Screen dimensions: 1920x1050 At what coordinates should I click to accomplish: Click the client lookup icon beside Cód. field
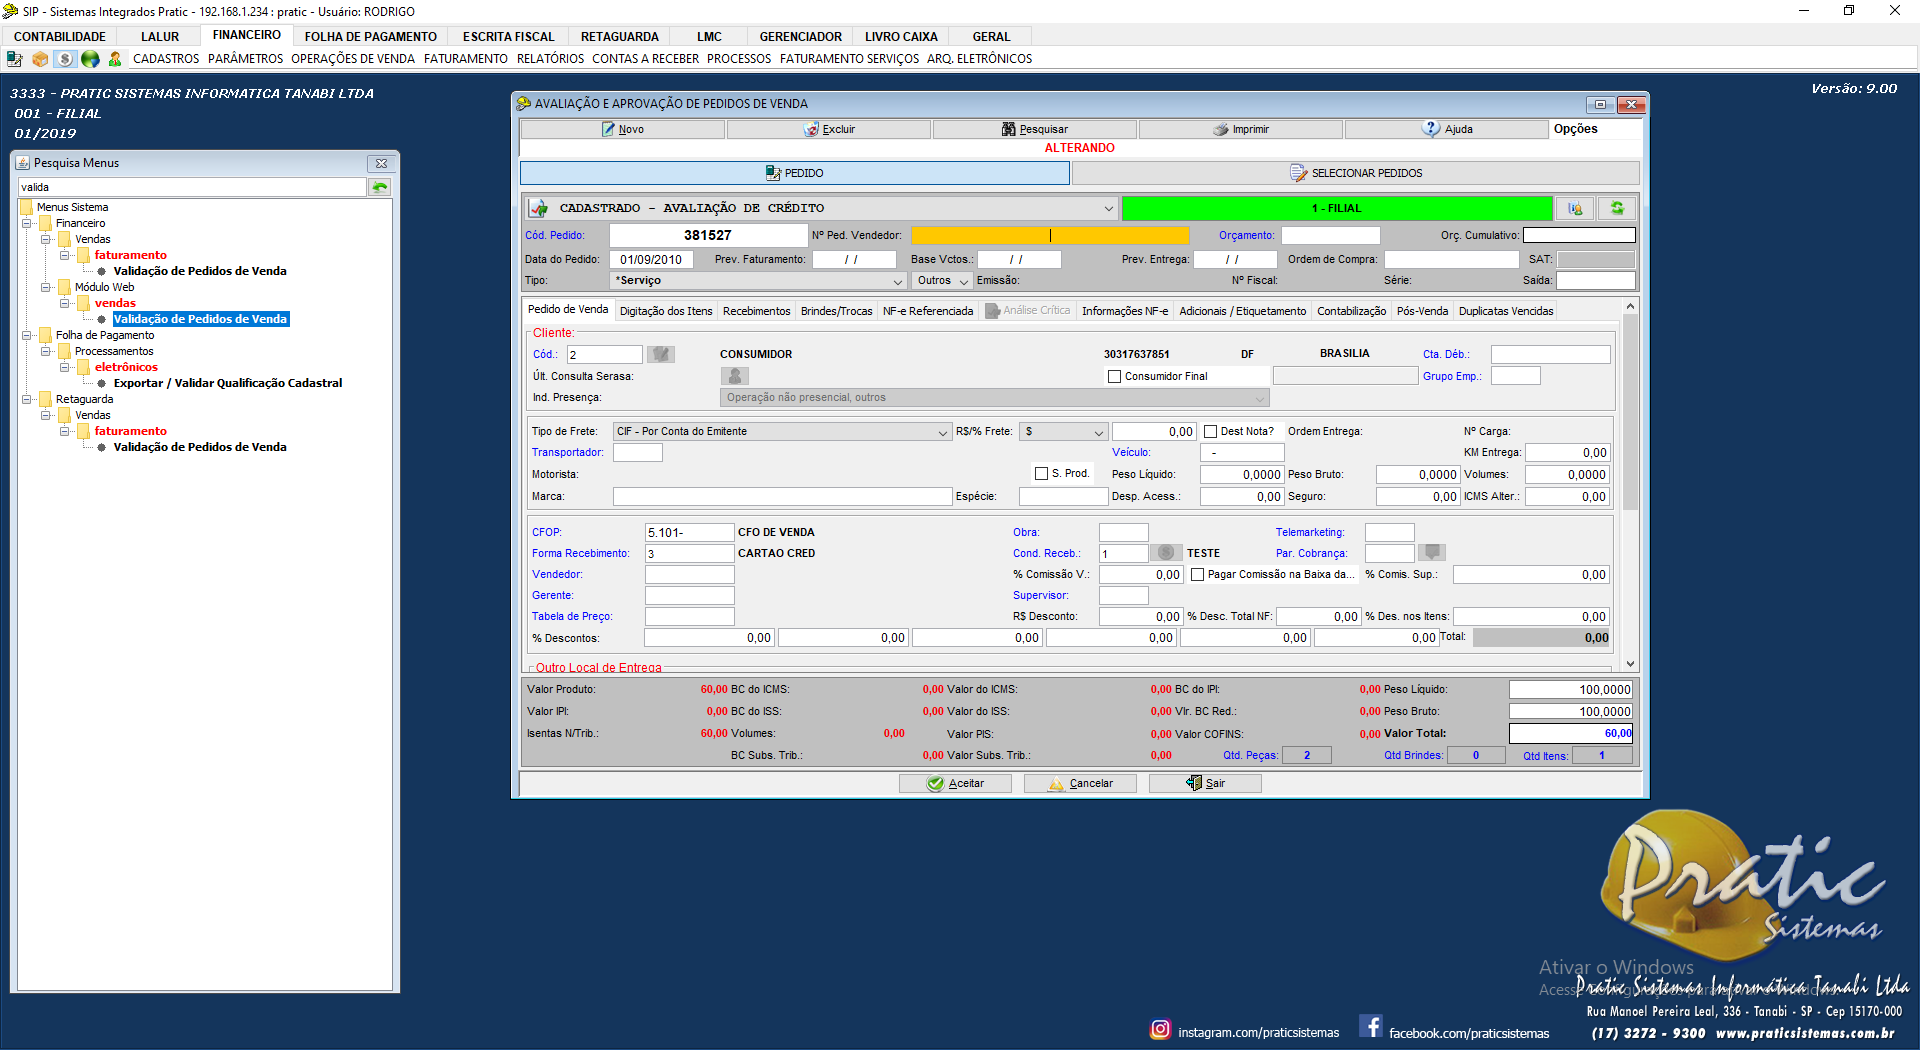tap(660, 354)
